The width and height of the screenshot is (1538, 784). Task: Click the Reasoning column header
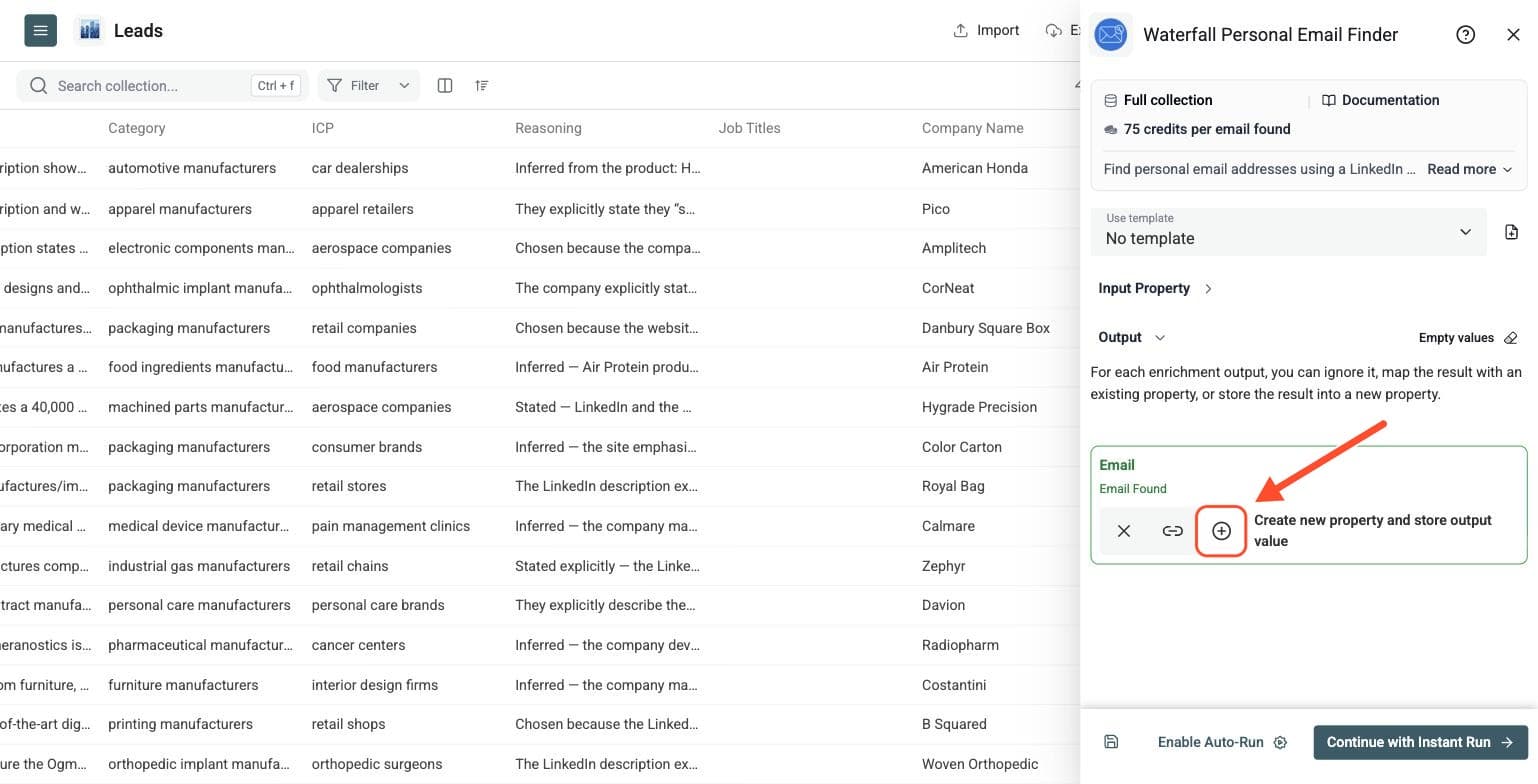point(548,128)
